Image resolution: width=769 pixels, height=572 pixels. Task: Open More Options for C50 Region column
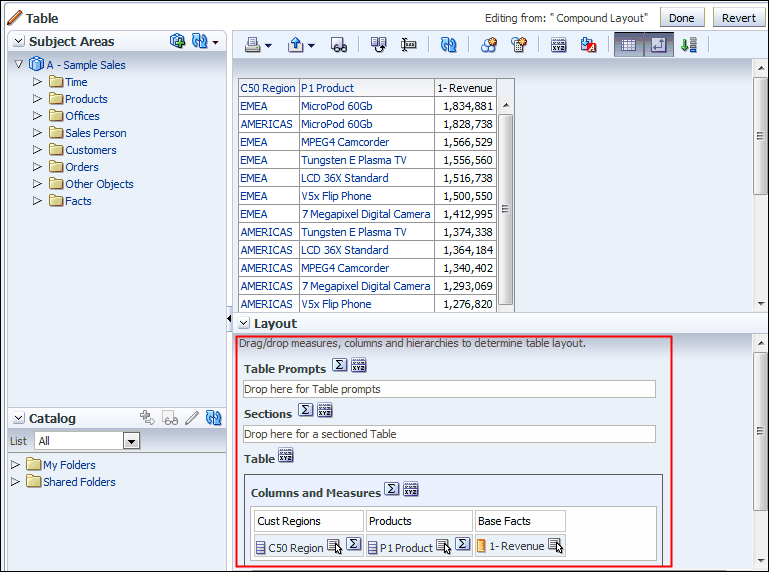click(x=334, y=546)
